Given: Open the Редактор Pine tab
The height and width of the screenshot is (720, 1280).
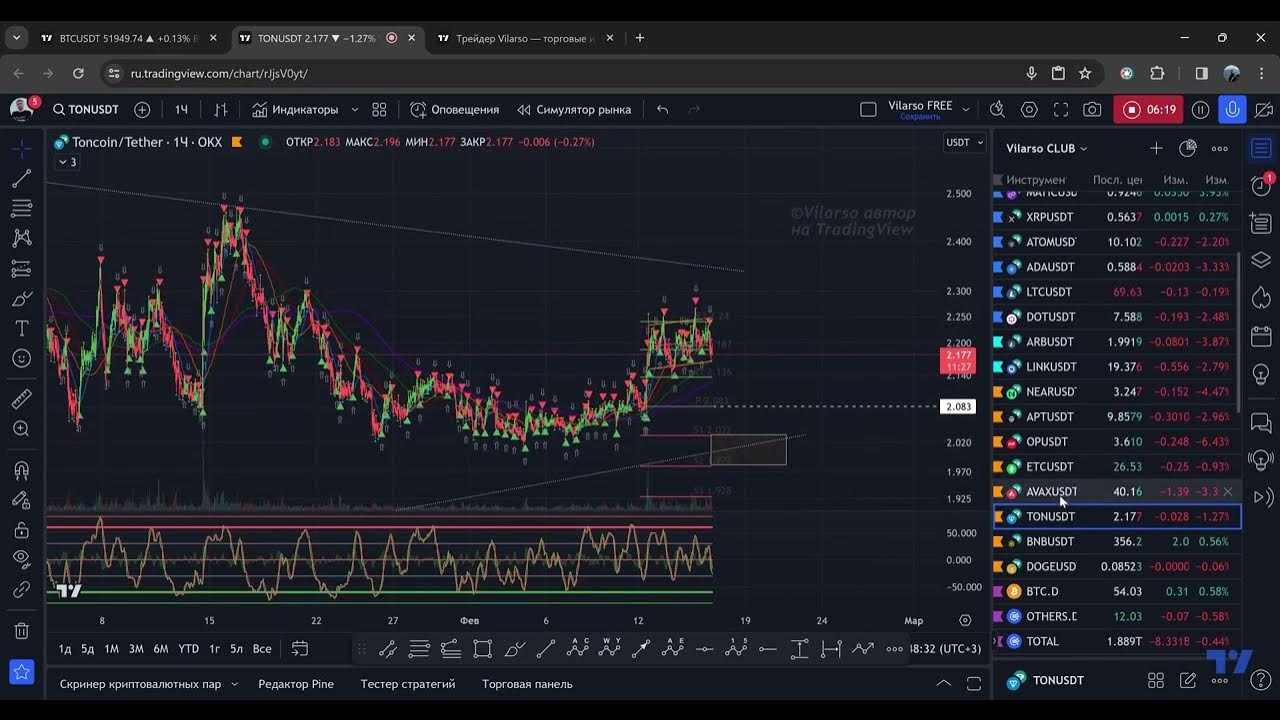Looking at the screenshot, I should tap(296, 684).
